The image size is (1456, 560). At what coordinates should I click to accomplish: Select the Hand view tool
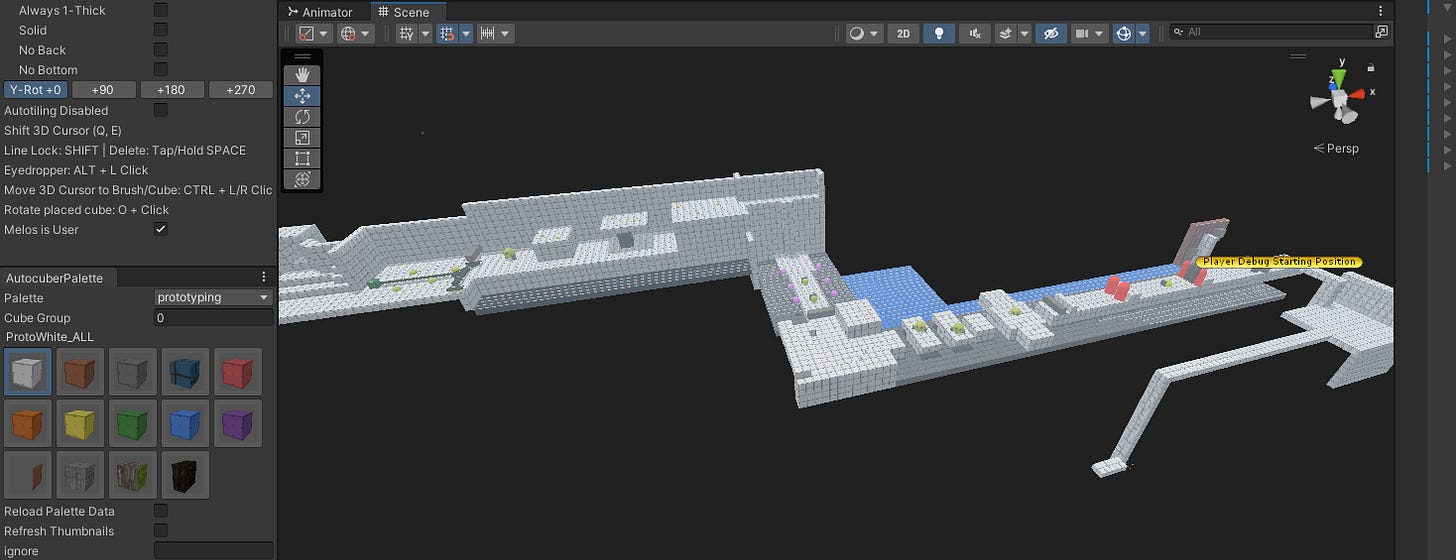pos(303,75)
